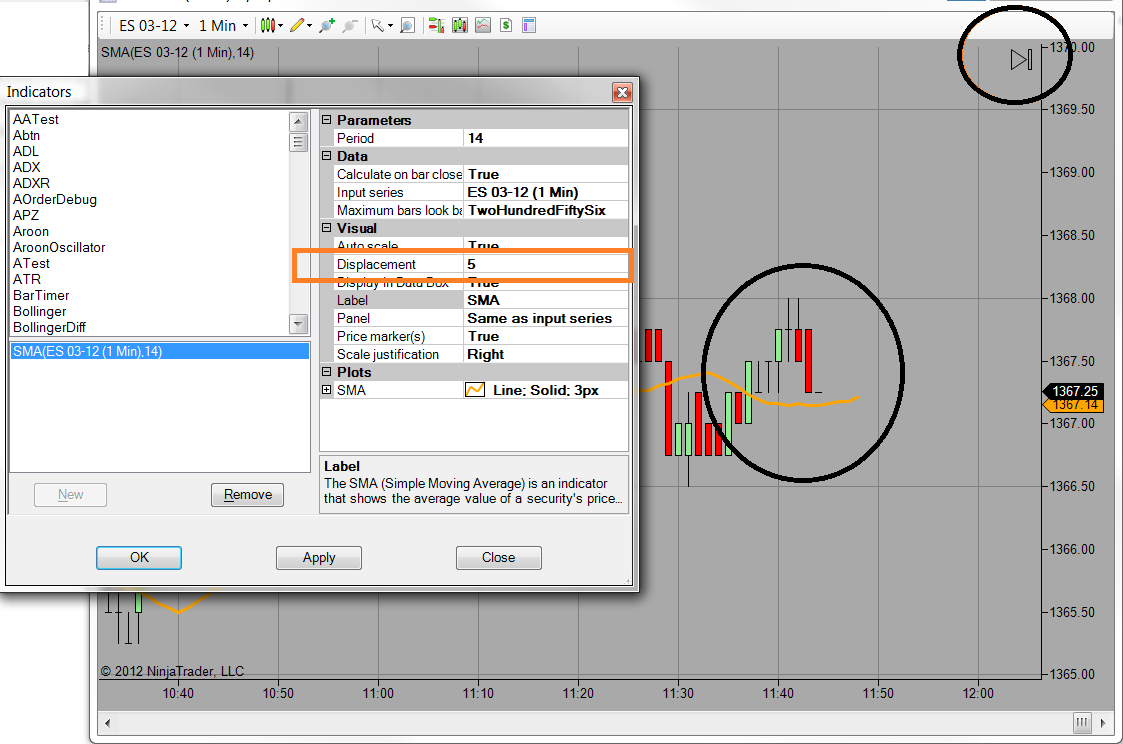The height and width of the screenshot is (744, 1123).
Task: Open chart Properties toolbar icon
Action: [529, 26]
